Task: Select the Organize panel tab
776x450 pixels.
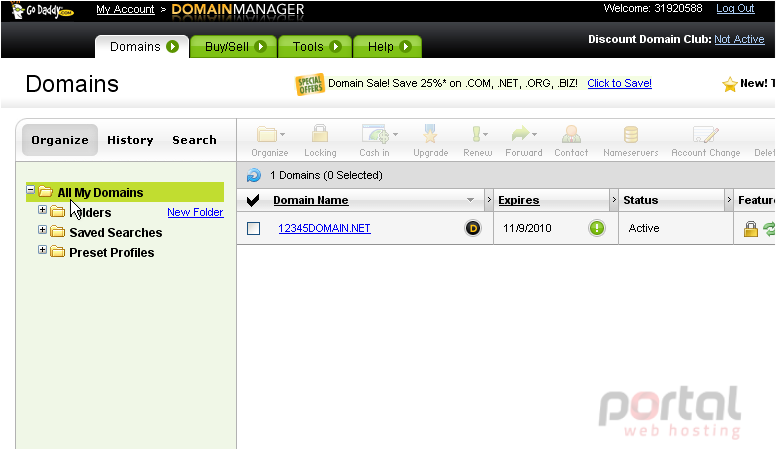Action: pos(60,140)
